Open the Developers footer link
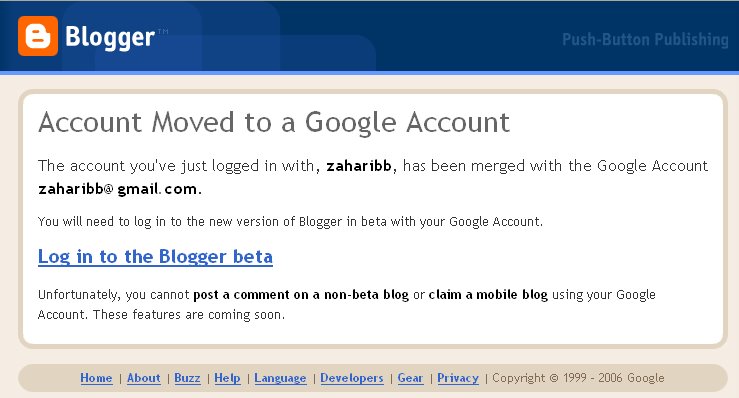739x398 pixels. pyautogui.click(x=352, y=378)
